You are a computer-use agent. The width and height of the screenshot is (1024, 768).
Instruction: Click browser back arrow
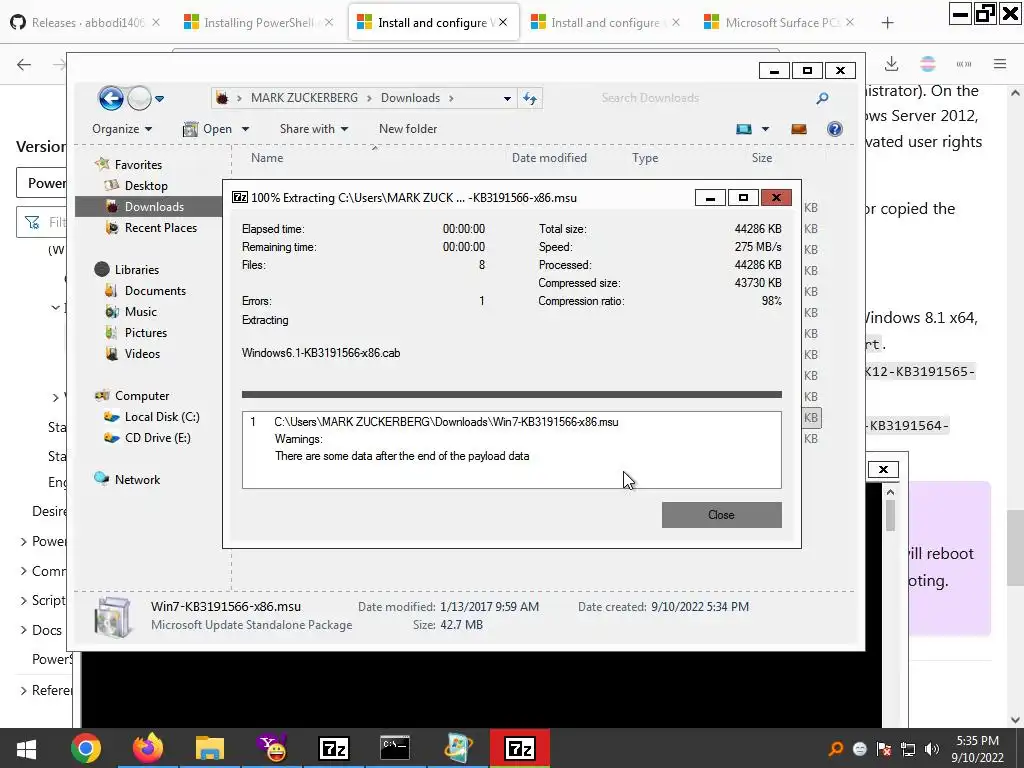tap(24, 64)
